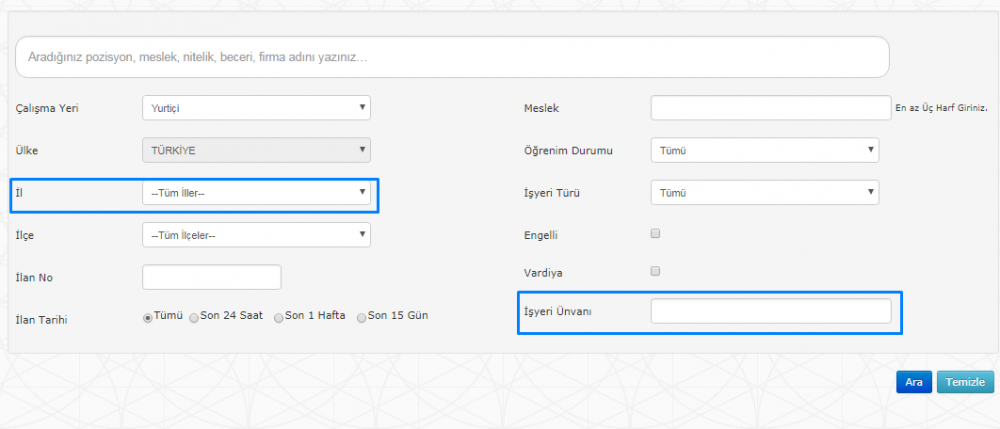1000x429 pixels.
Task: Click the arrow on the Öğrenim Durumu select
Action: [x=871, y=150]
